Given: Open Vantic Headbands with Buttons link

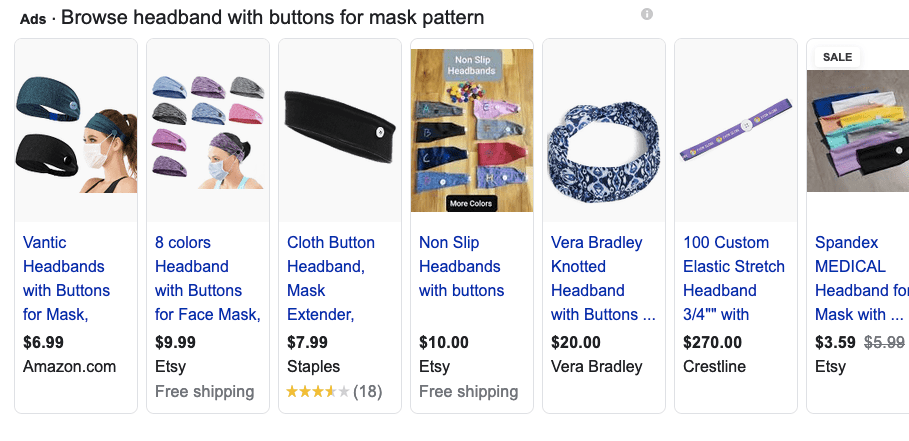Looking at the screenshot, I should pos(66,278).
